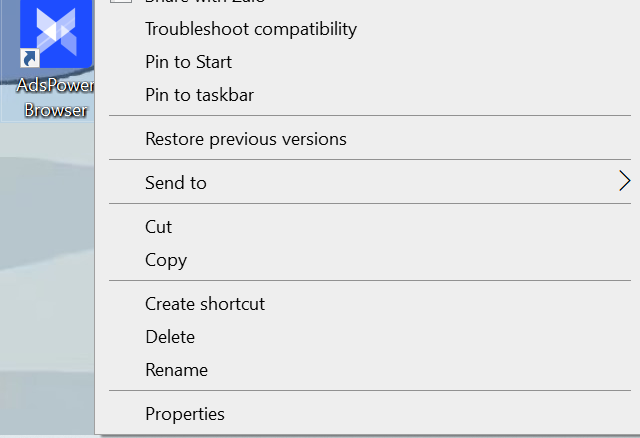Open Properties for the shortcut

coord(185,414)
